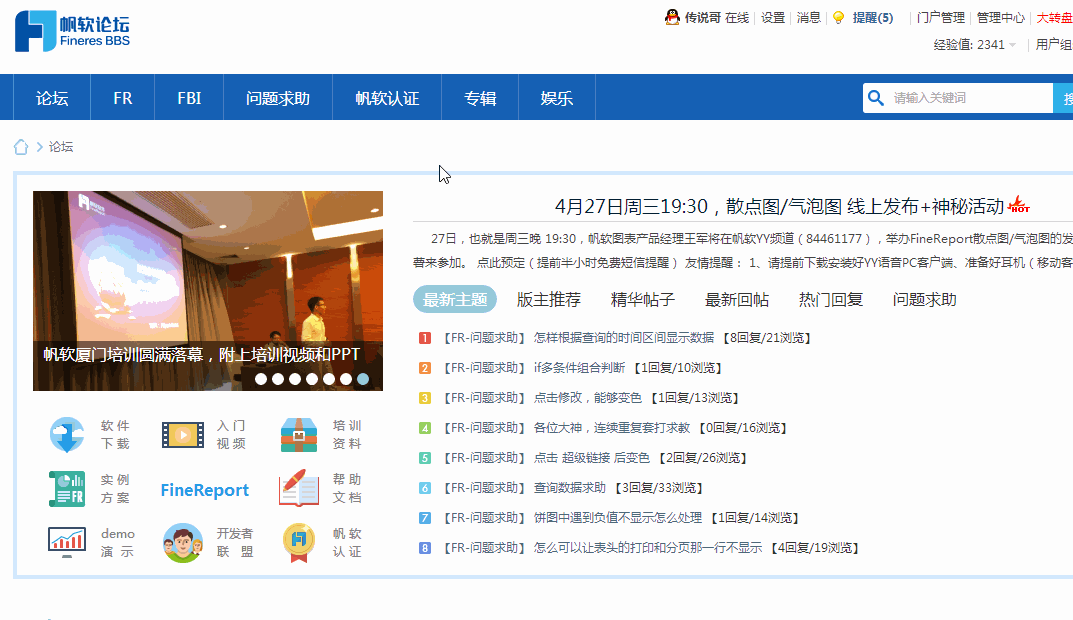The image size is (1073, 620).
Task: Switch to the 最新主题 tab
Action: [455, 300]
